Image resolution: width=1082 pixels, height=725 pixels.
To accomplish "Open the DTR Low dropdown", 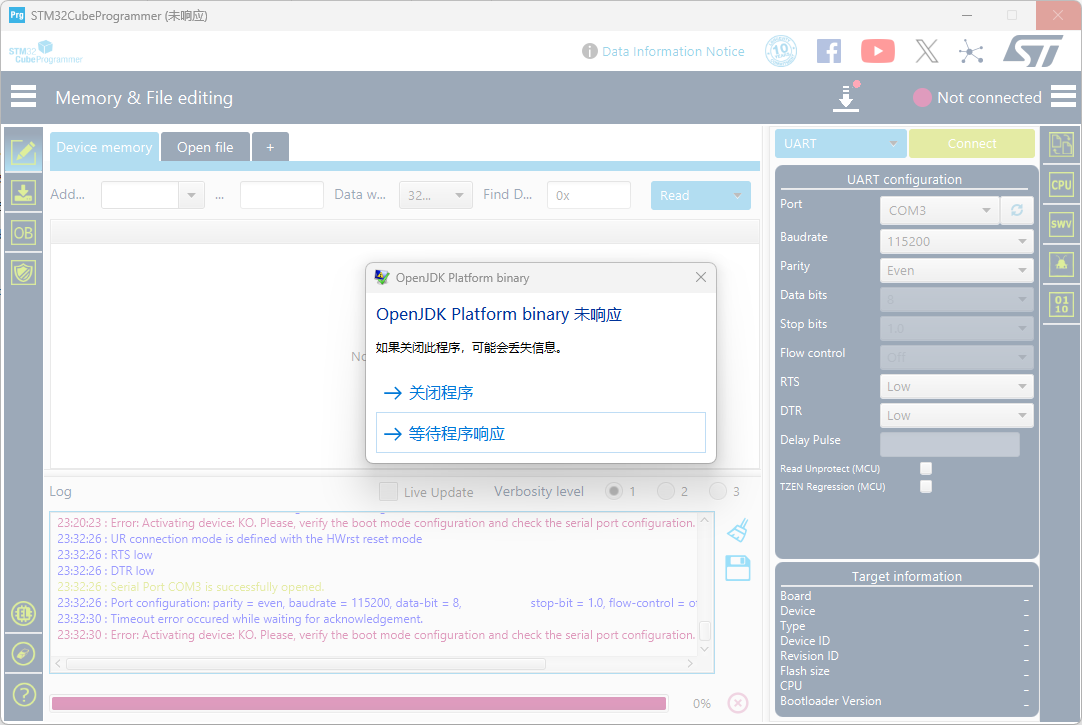I will 956,415.
